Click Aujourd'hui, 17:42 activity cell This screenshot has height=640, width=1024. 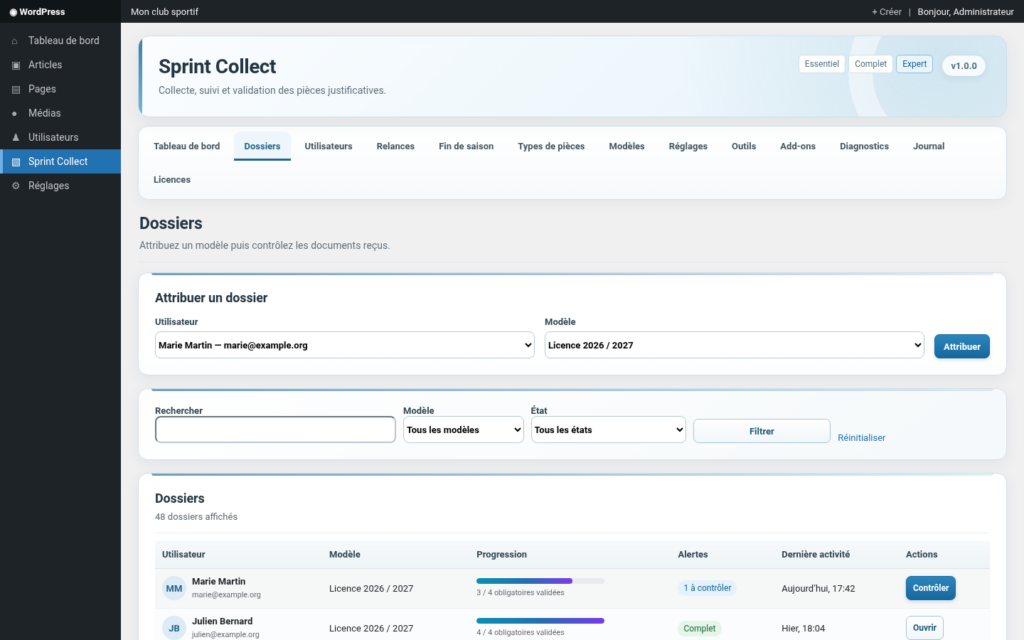[818, 588]
